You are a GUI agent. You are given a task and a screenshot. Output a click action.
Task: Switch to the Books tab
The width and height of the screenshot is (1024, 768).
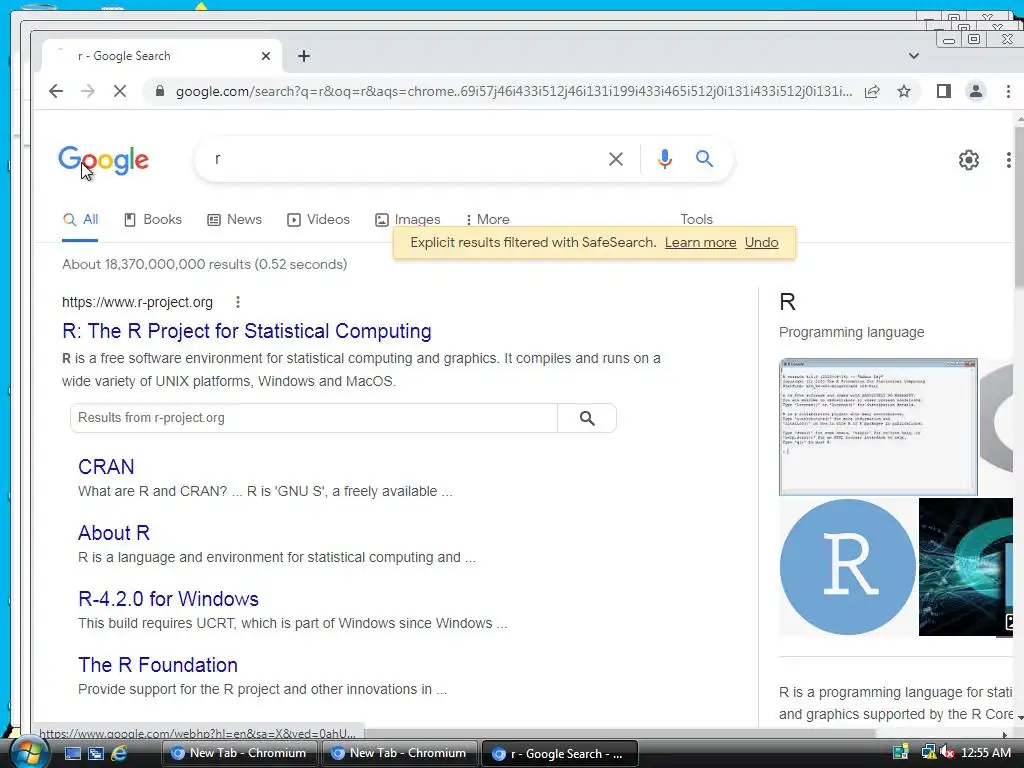click(153, 219)
